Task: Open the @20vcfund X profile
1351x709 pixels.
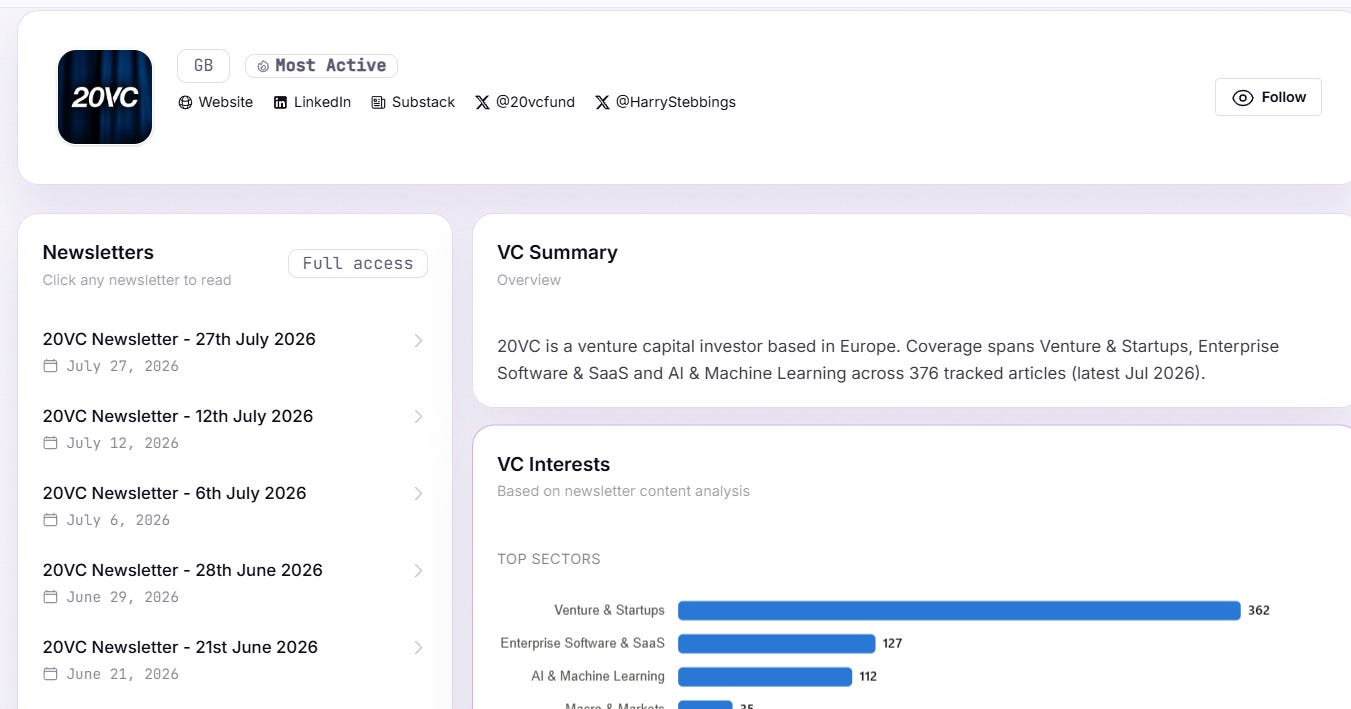Action: point(525,102)
